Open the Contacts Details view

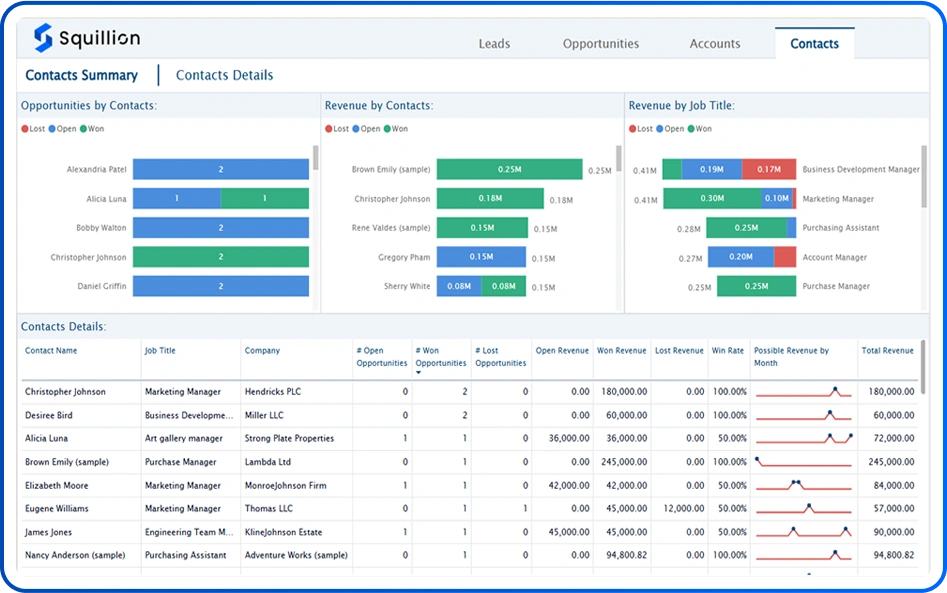tap(224, 75)
